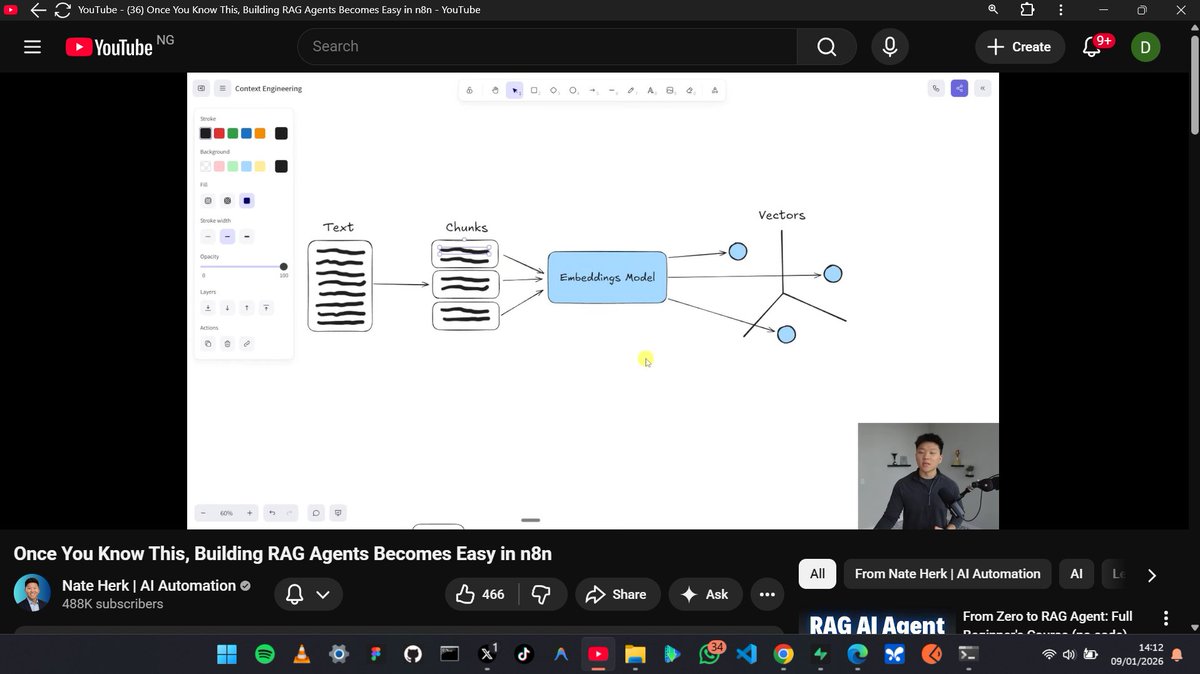The image size is (1200, 674).
Task: Select the From Nate Herk AI Automation chip
Action: click(x=947, y=573)
